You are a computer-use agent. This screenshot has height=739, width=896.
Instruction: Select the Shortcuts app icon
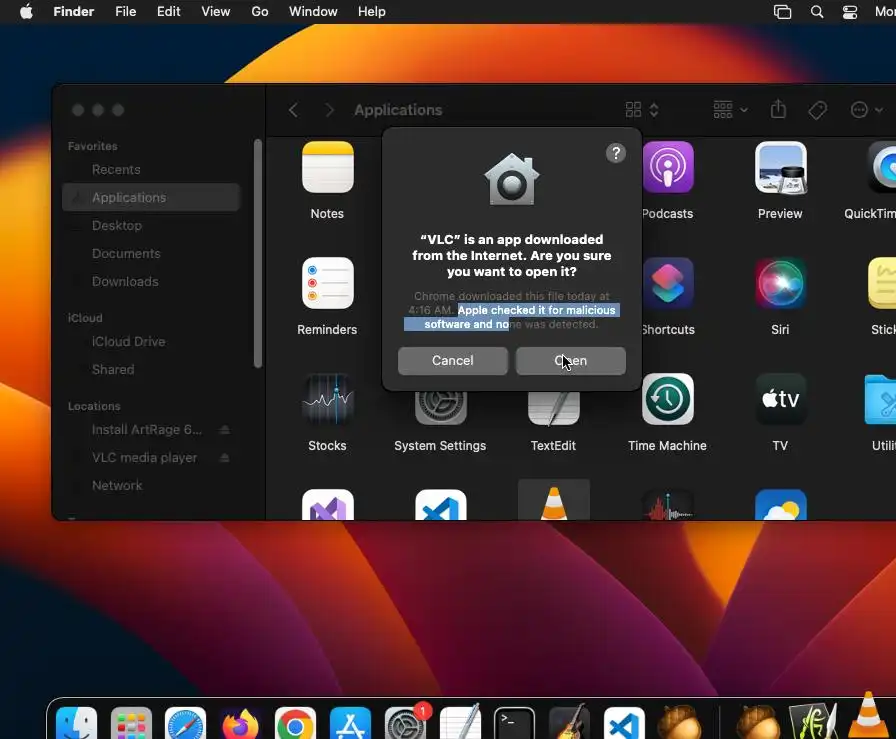(668, 283)
